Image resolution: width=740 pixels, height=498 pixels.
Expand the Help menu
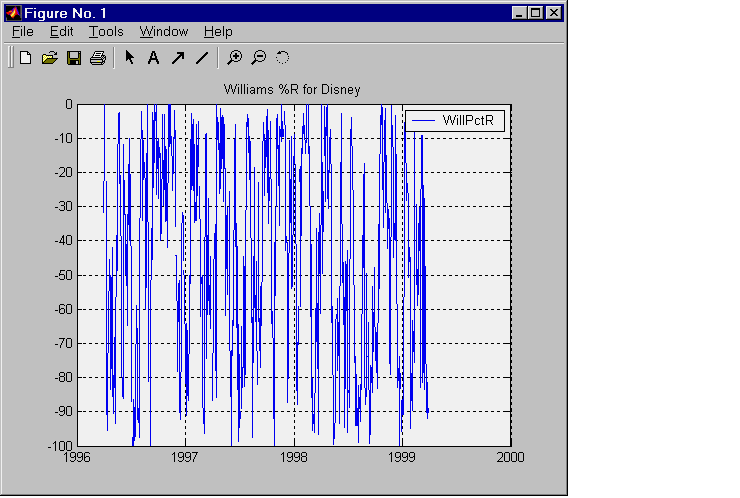217,32
